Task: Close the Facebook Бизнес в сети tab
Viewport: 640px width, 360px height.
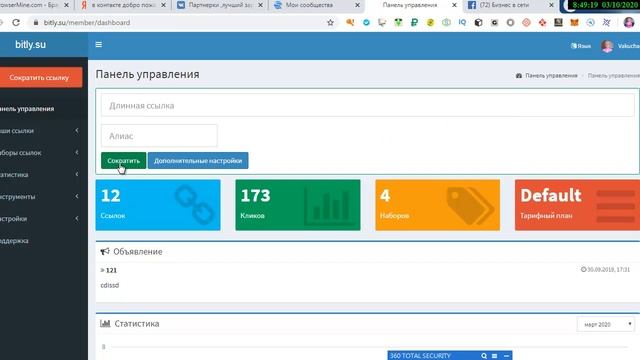Action: pos(551,5)
